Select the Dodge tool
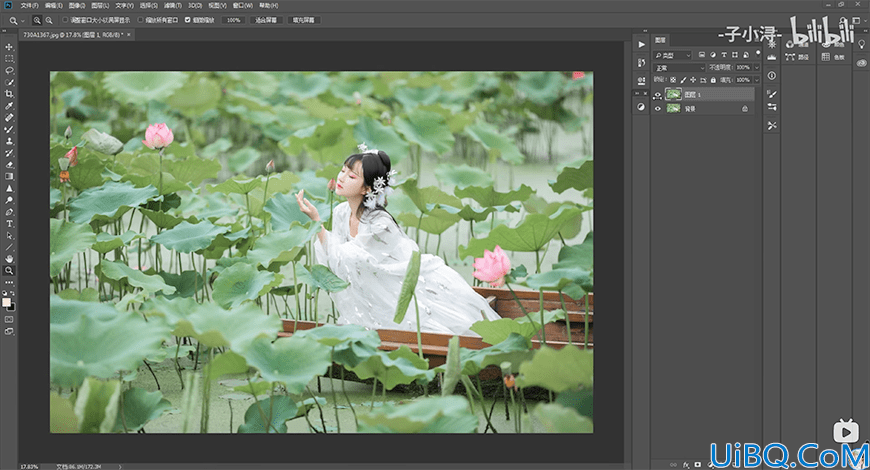The height and width of the screenshot is (470, 870). 9,200
